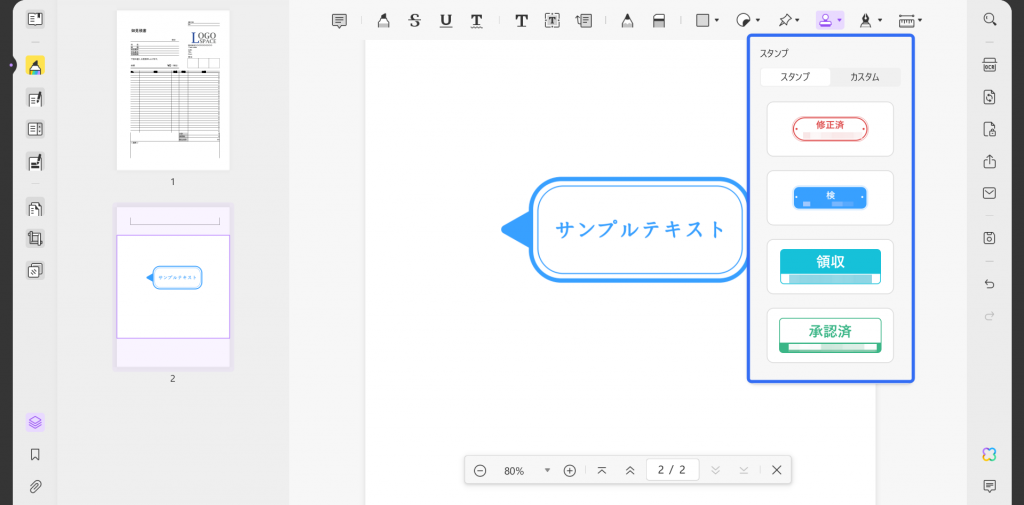
Task: Run the OCR tool in right sidebar
Action: point(989,65)
